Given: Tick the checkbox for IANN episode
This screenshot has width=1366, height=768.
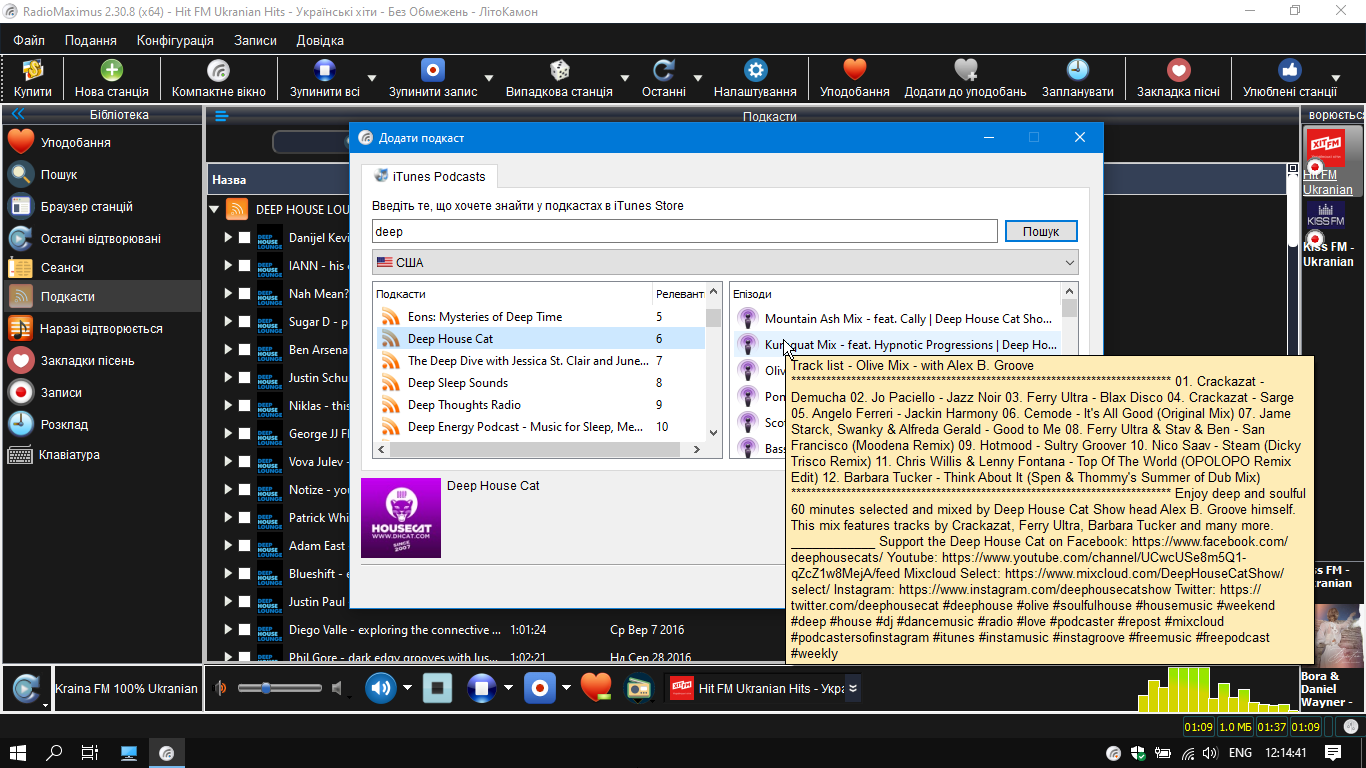Looking at the screenshot, I should pyautogui.click(x=244, y=266).
